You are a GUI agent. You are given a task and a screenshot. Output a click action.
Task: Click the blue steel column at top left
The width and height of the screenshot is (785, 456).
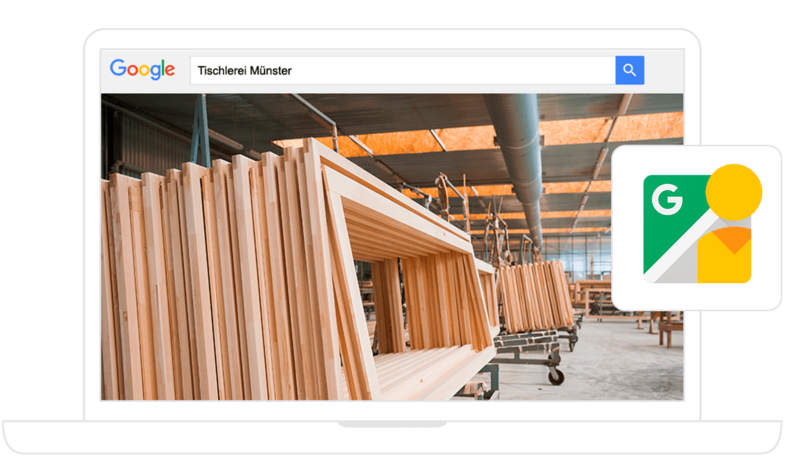201,128
